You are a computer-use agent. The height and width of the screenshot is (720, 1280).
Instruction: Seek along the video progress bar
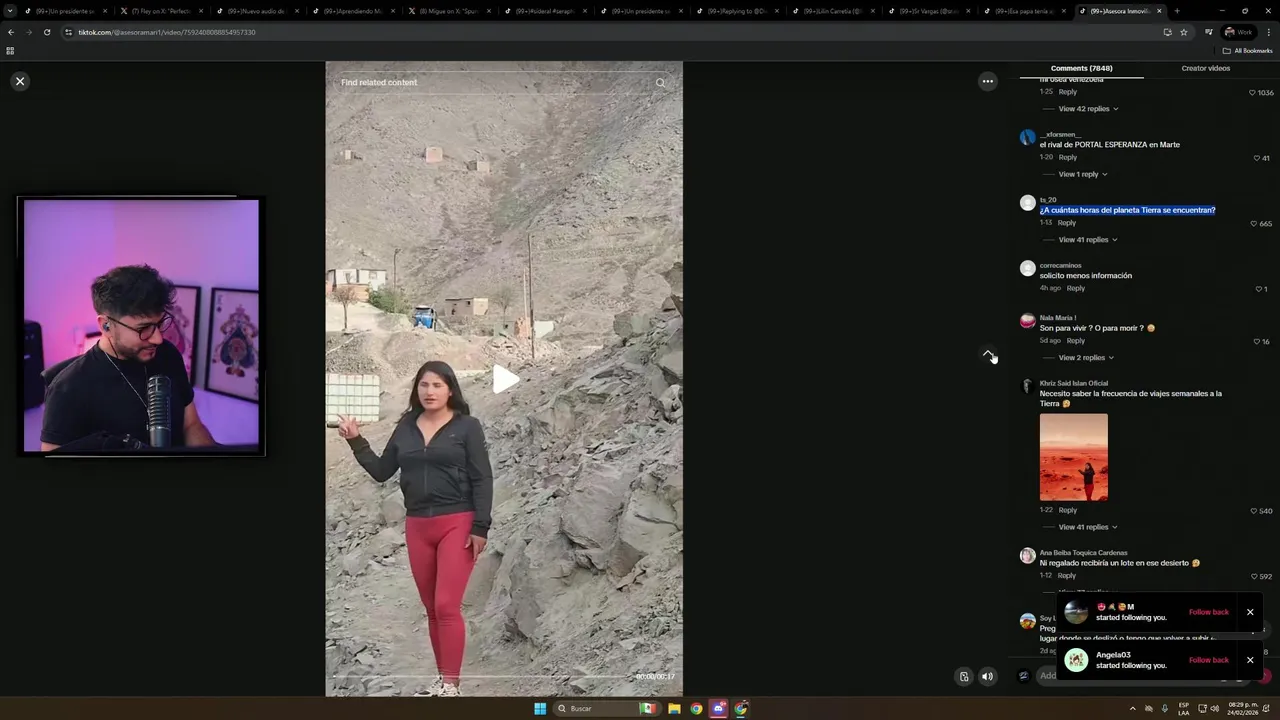484,676
